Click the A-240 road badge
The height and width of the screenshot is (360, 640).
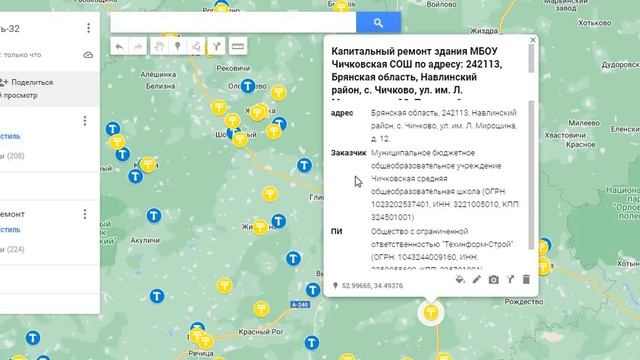click(x=300, y=304)
